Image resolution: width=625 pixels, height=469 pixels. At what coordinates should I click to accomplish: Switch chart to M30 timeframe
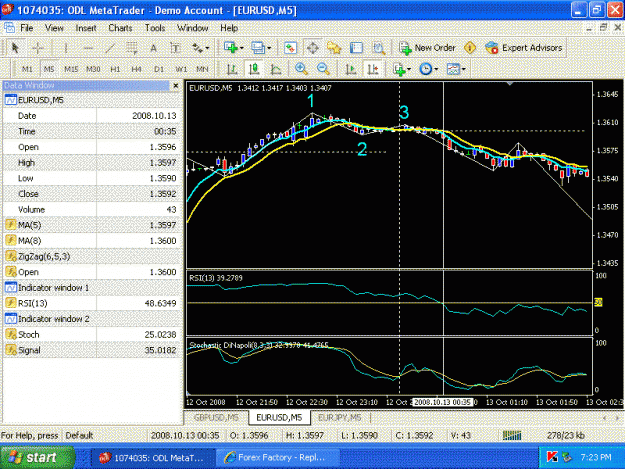[93, 69]
